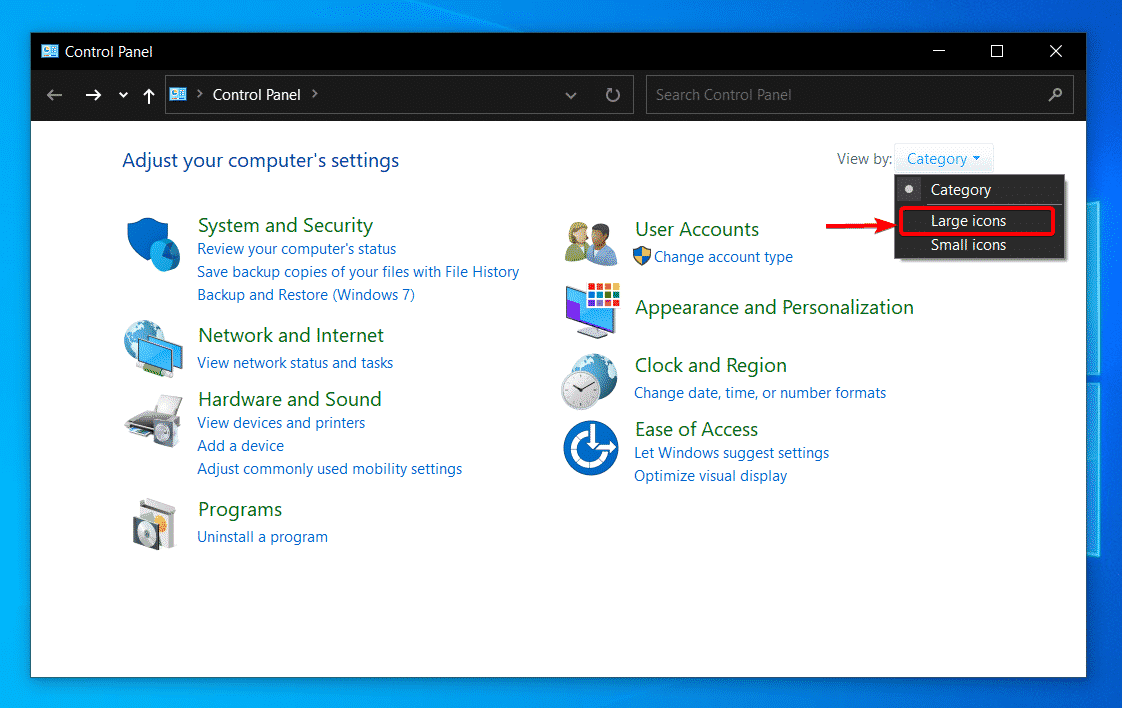Open Review your computer's status
Screen dimensions: 1122x708
coord(296,249)
